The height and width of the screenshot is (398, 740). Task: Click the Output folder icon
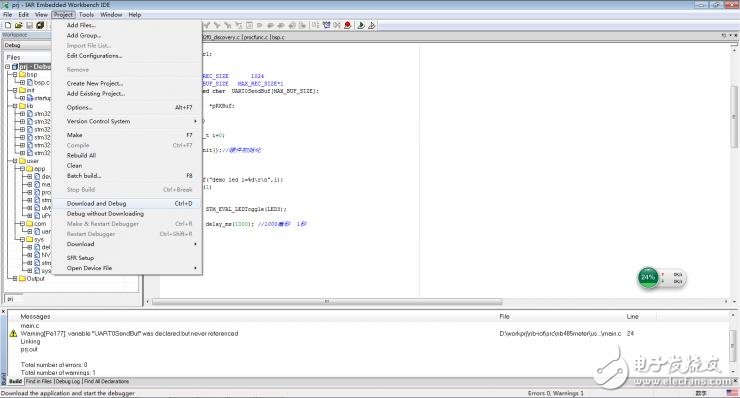22,279
